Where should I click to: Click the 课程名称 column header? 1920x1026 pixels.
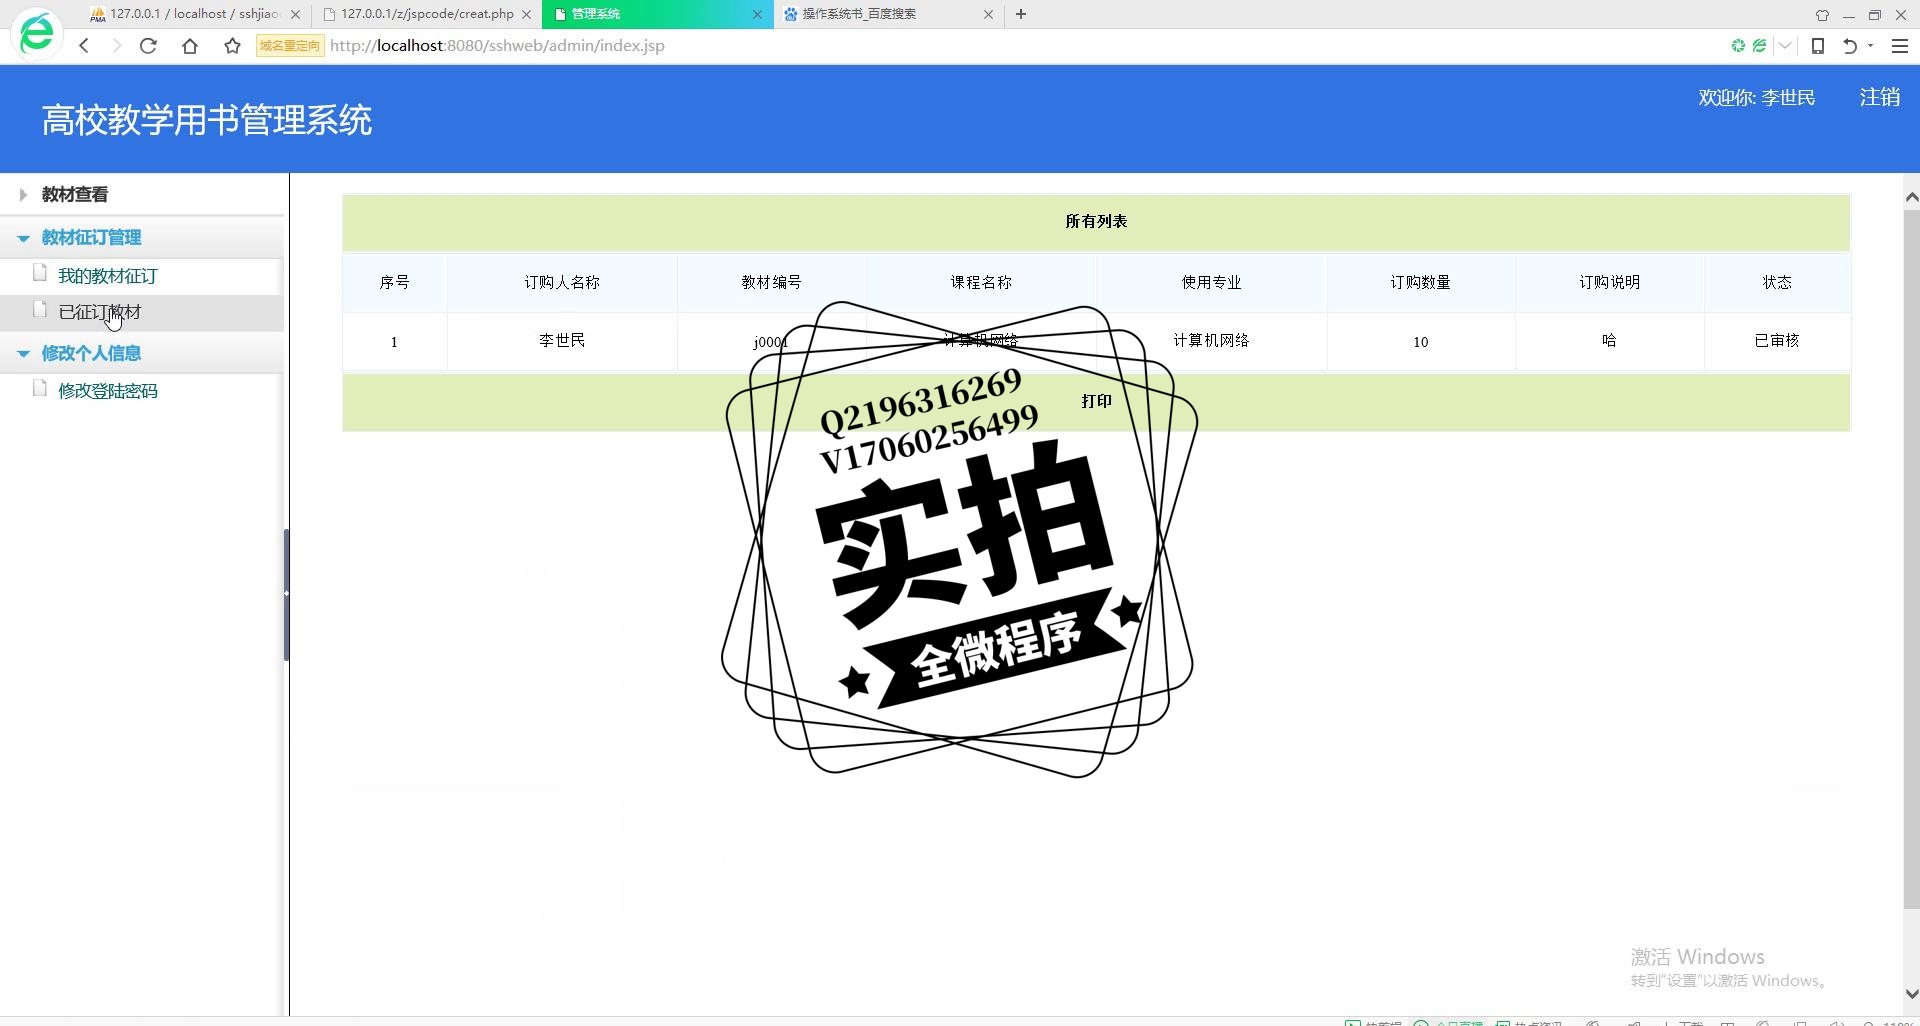[981, 282]
